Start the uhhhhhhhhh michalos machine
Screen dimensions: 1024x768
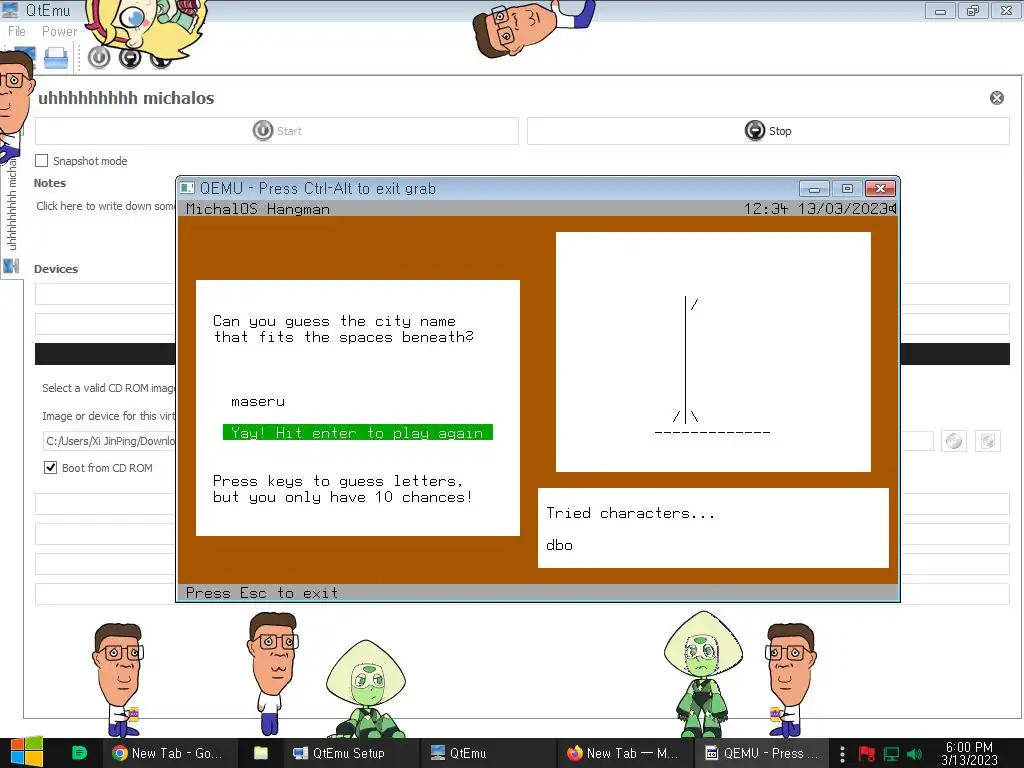pyautogui.click(x=277, y=131)
